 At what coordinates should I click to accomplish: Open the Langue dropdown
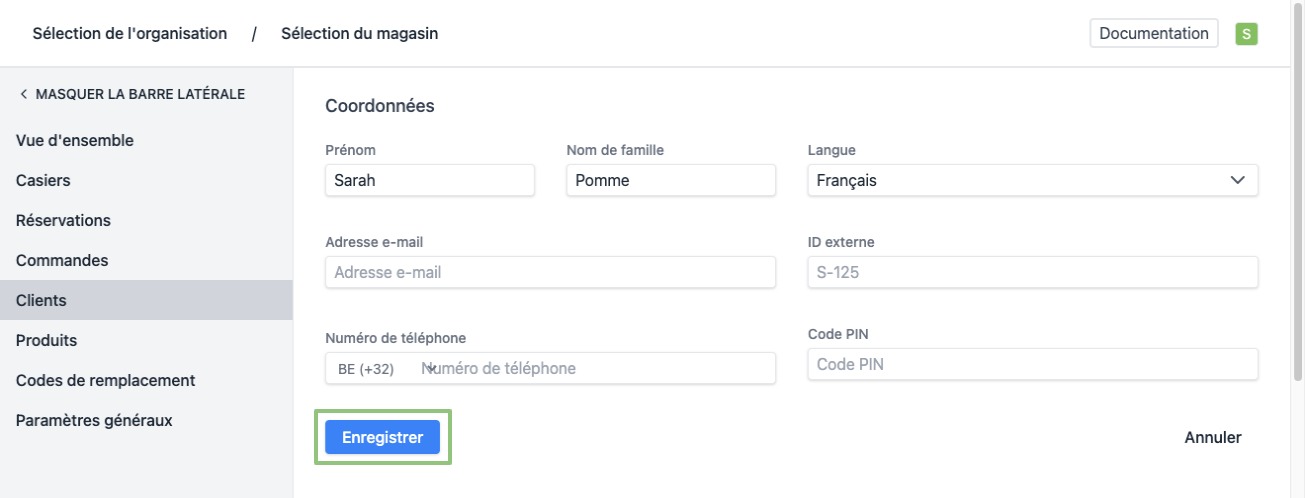[x=1031, y=181]
